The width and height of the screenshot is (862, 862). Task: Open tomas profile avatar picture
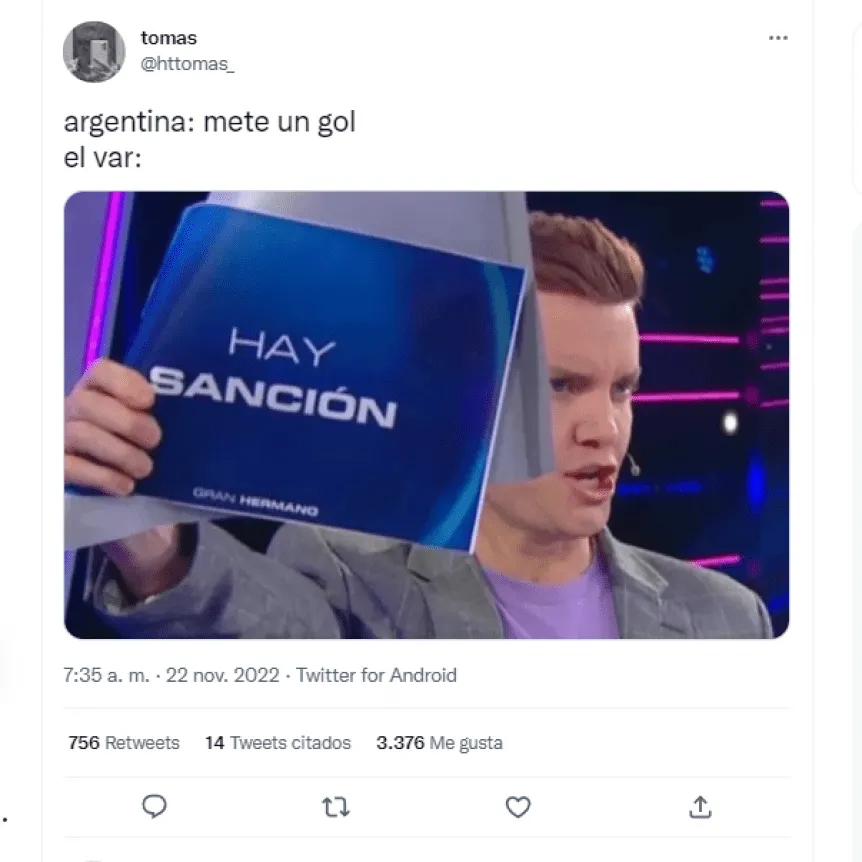tap(94, 52)
